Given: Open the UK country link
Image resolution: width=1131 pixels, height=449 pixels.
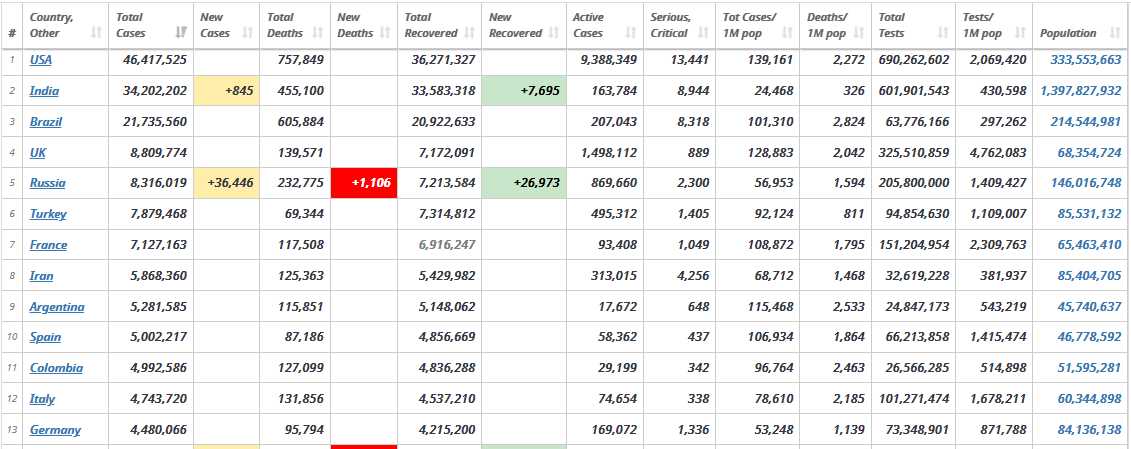Looking at the screenshot, I should (38, 153).
